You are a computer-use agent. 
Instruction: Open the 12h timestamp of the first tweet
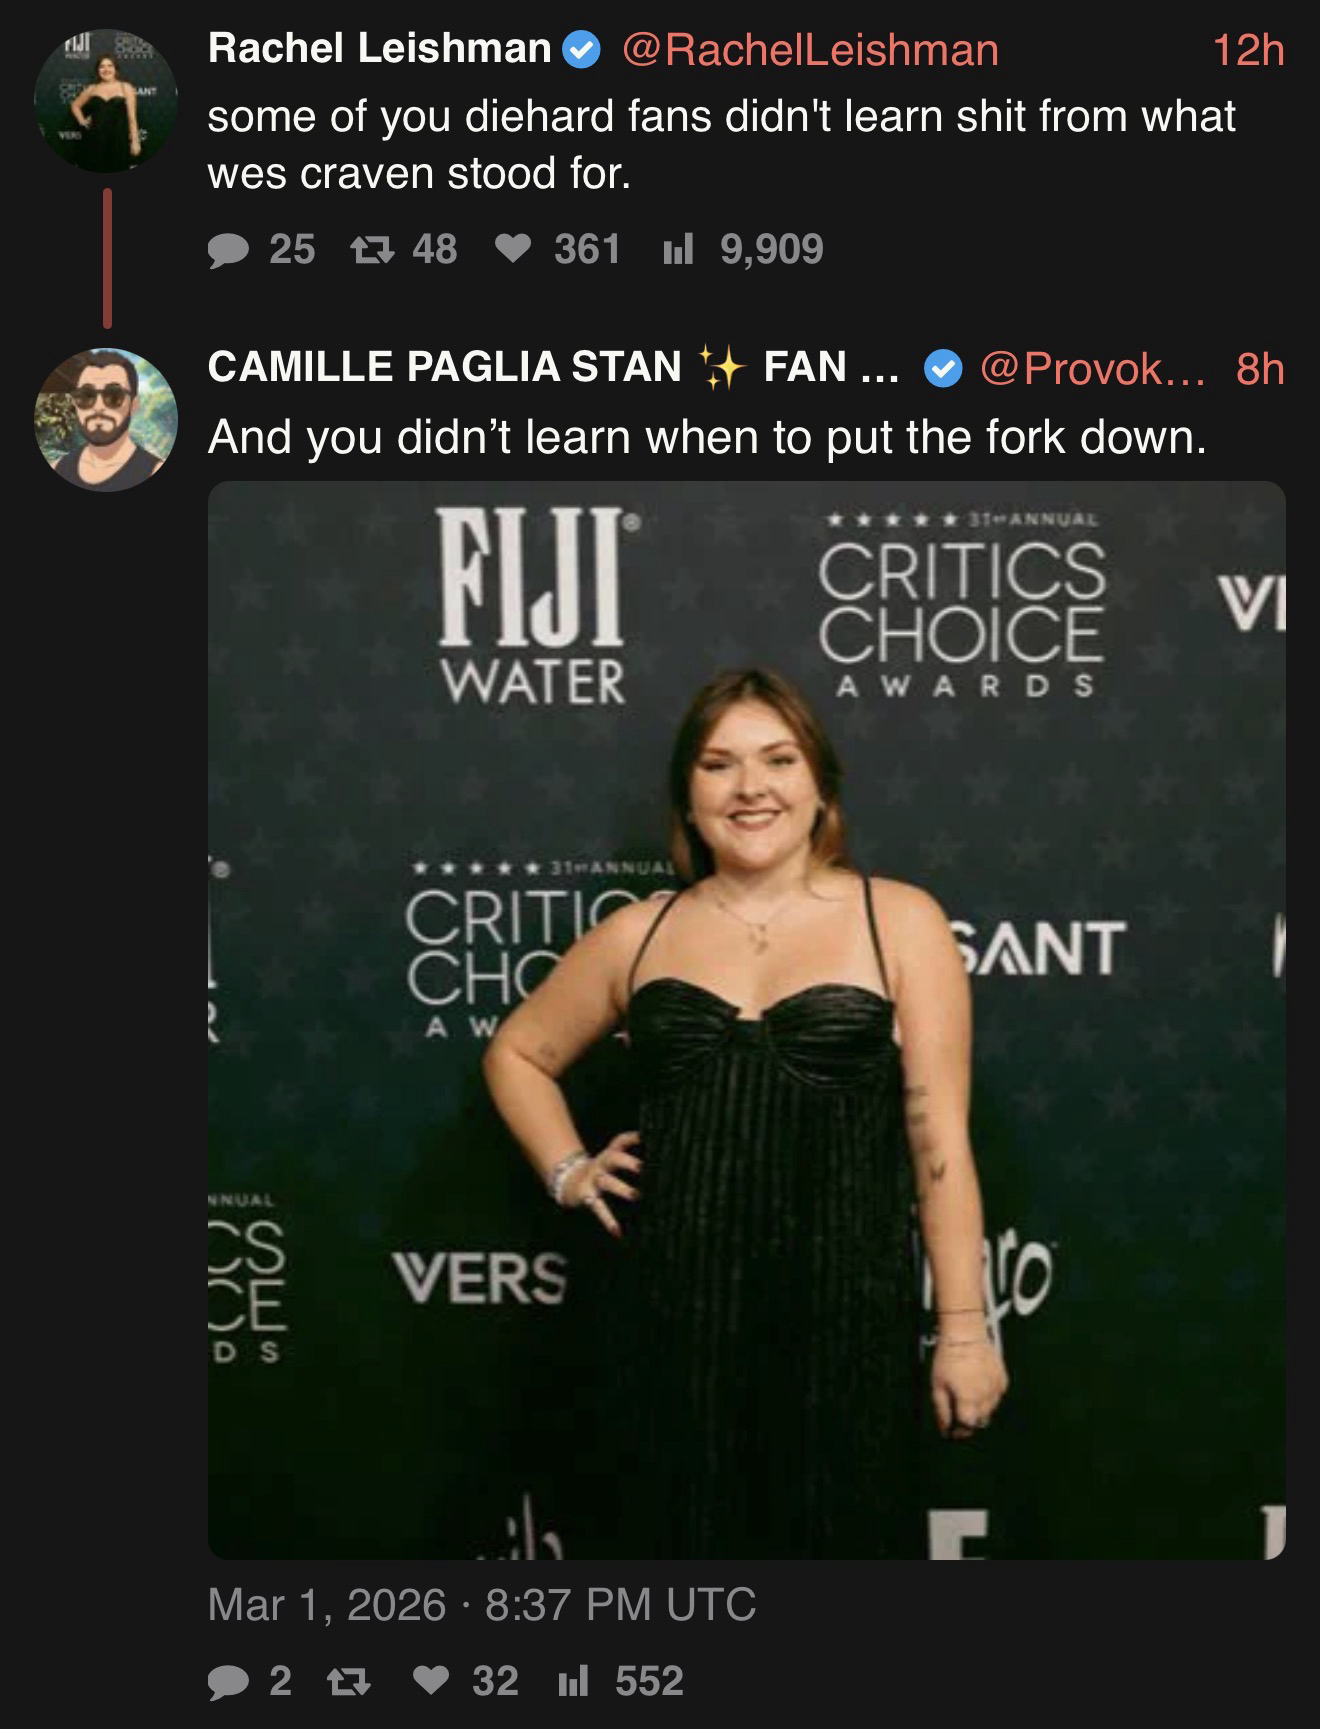pyautogui.click(x=1247, y=50)
